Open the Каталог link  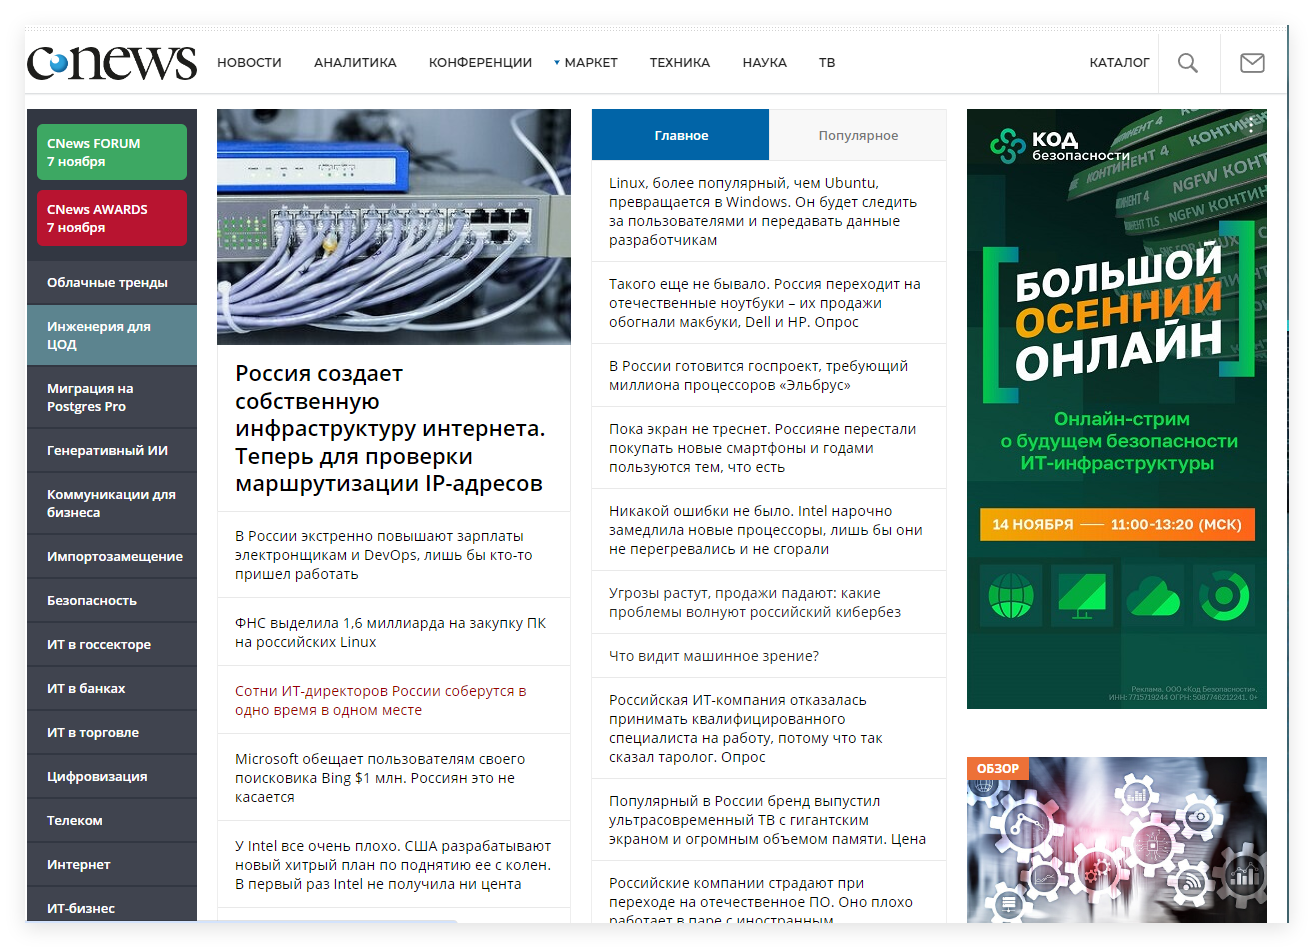pos(1120,62)
